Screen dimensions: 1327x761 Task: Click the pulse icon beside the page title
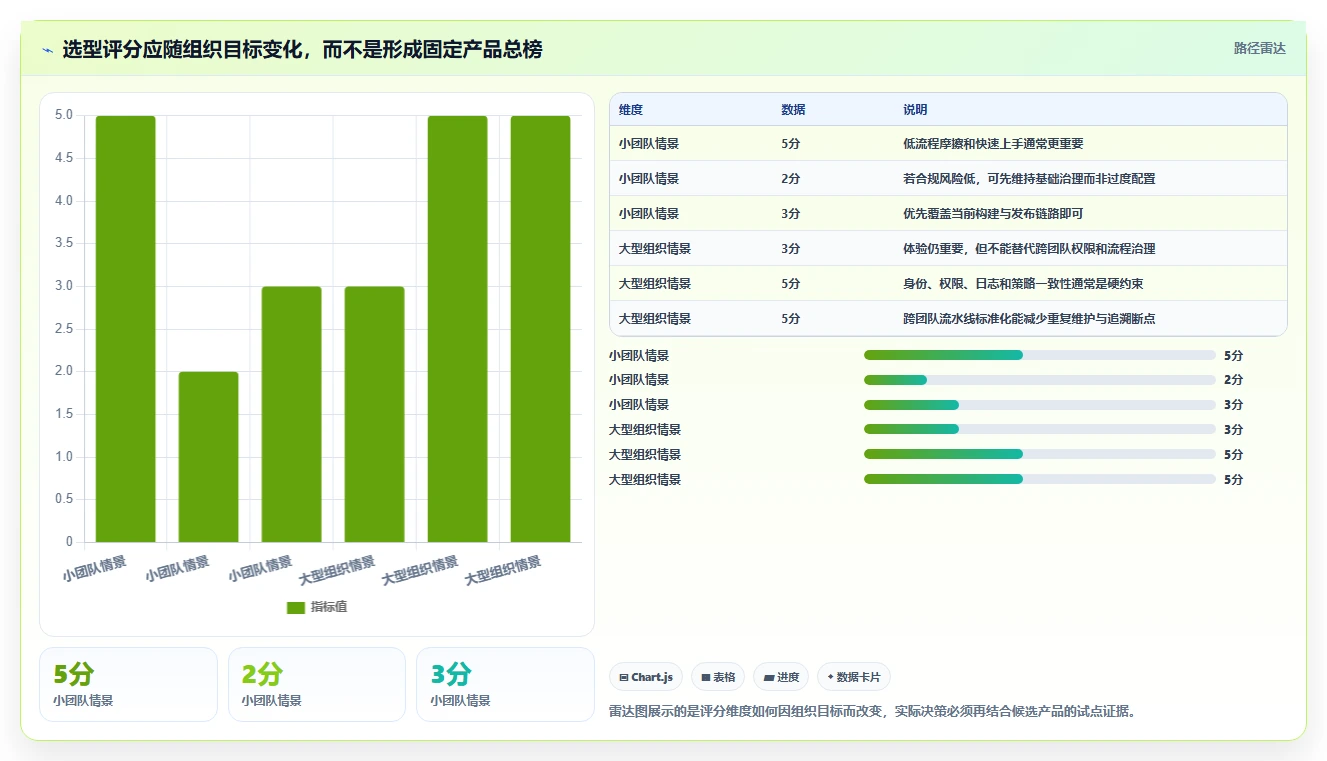click(48, 50)
